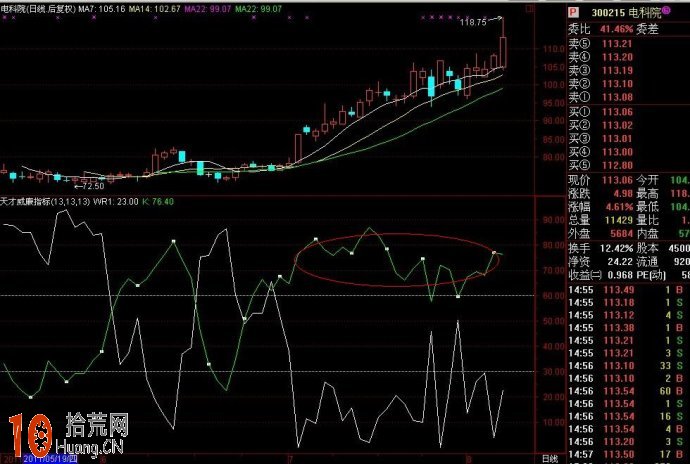Image resolution: width=690 pixels, height=464 pixels.
Task: Click the 最高 label
Action: pos(647,193)
